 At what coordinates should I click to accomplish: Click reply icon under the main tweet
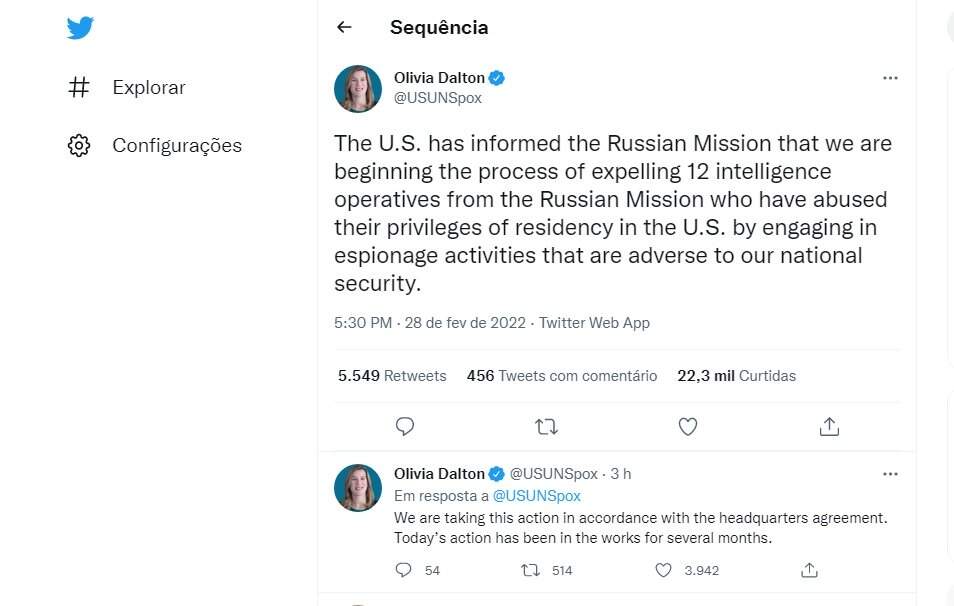point(405,427)
